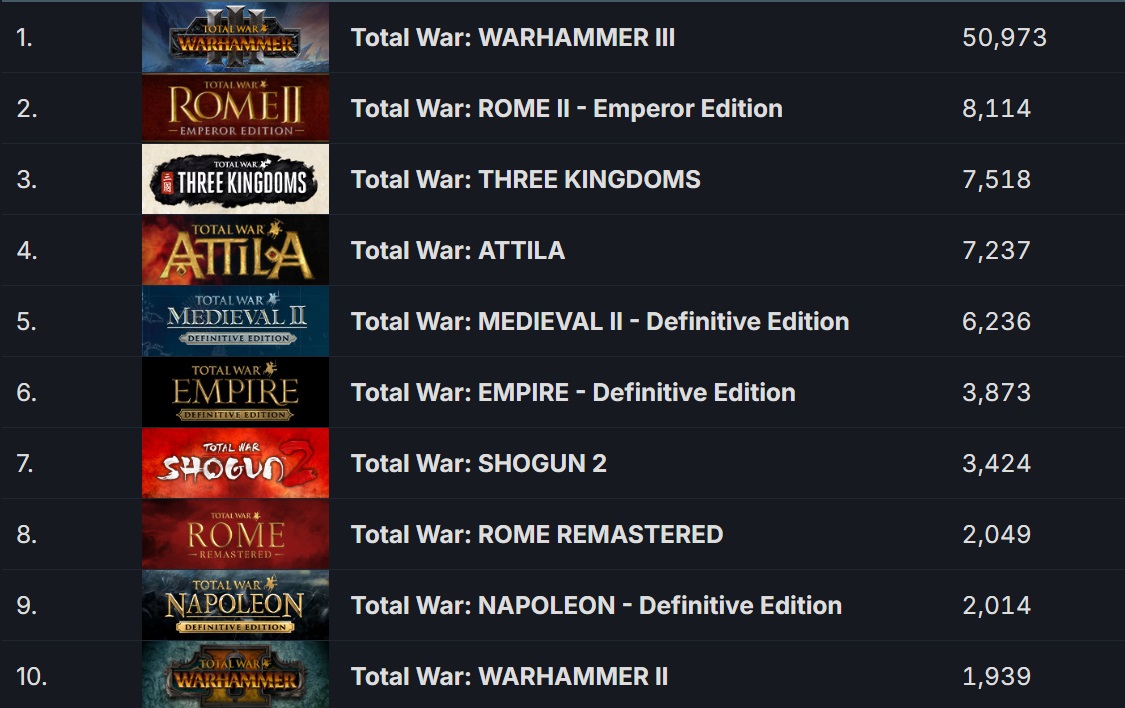
Task: Open the MEDIEVAL II Definitive Edition banner
Action: (x=235, y=322)
